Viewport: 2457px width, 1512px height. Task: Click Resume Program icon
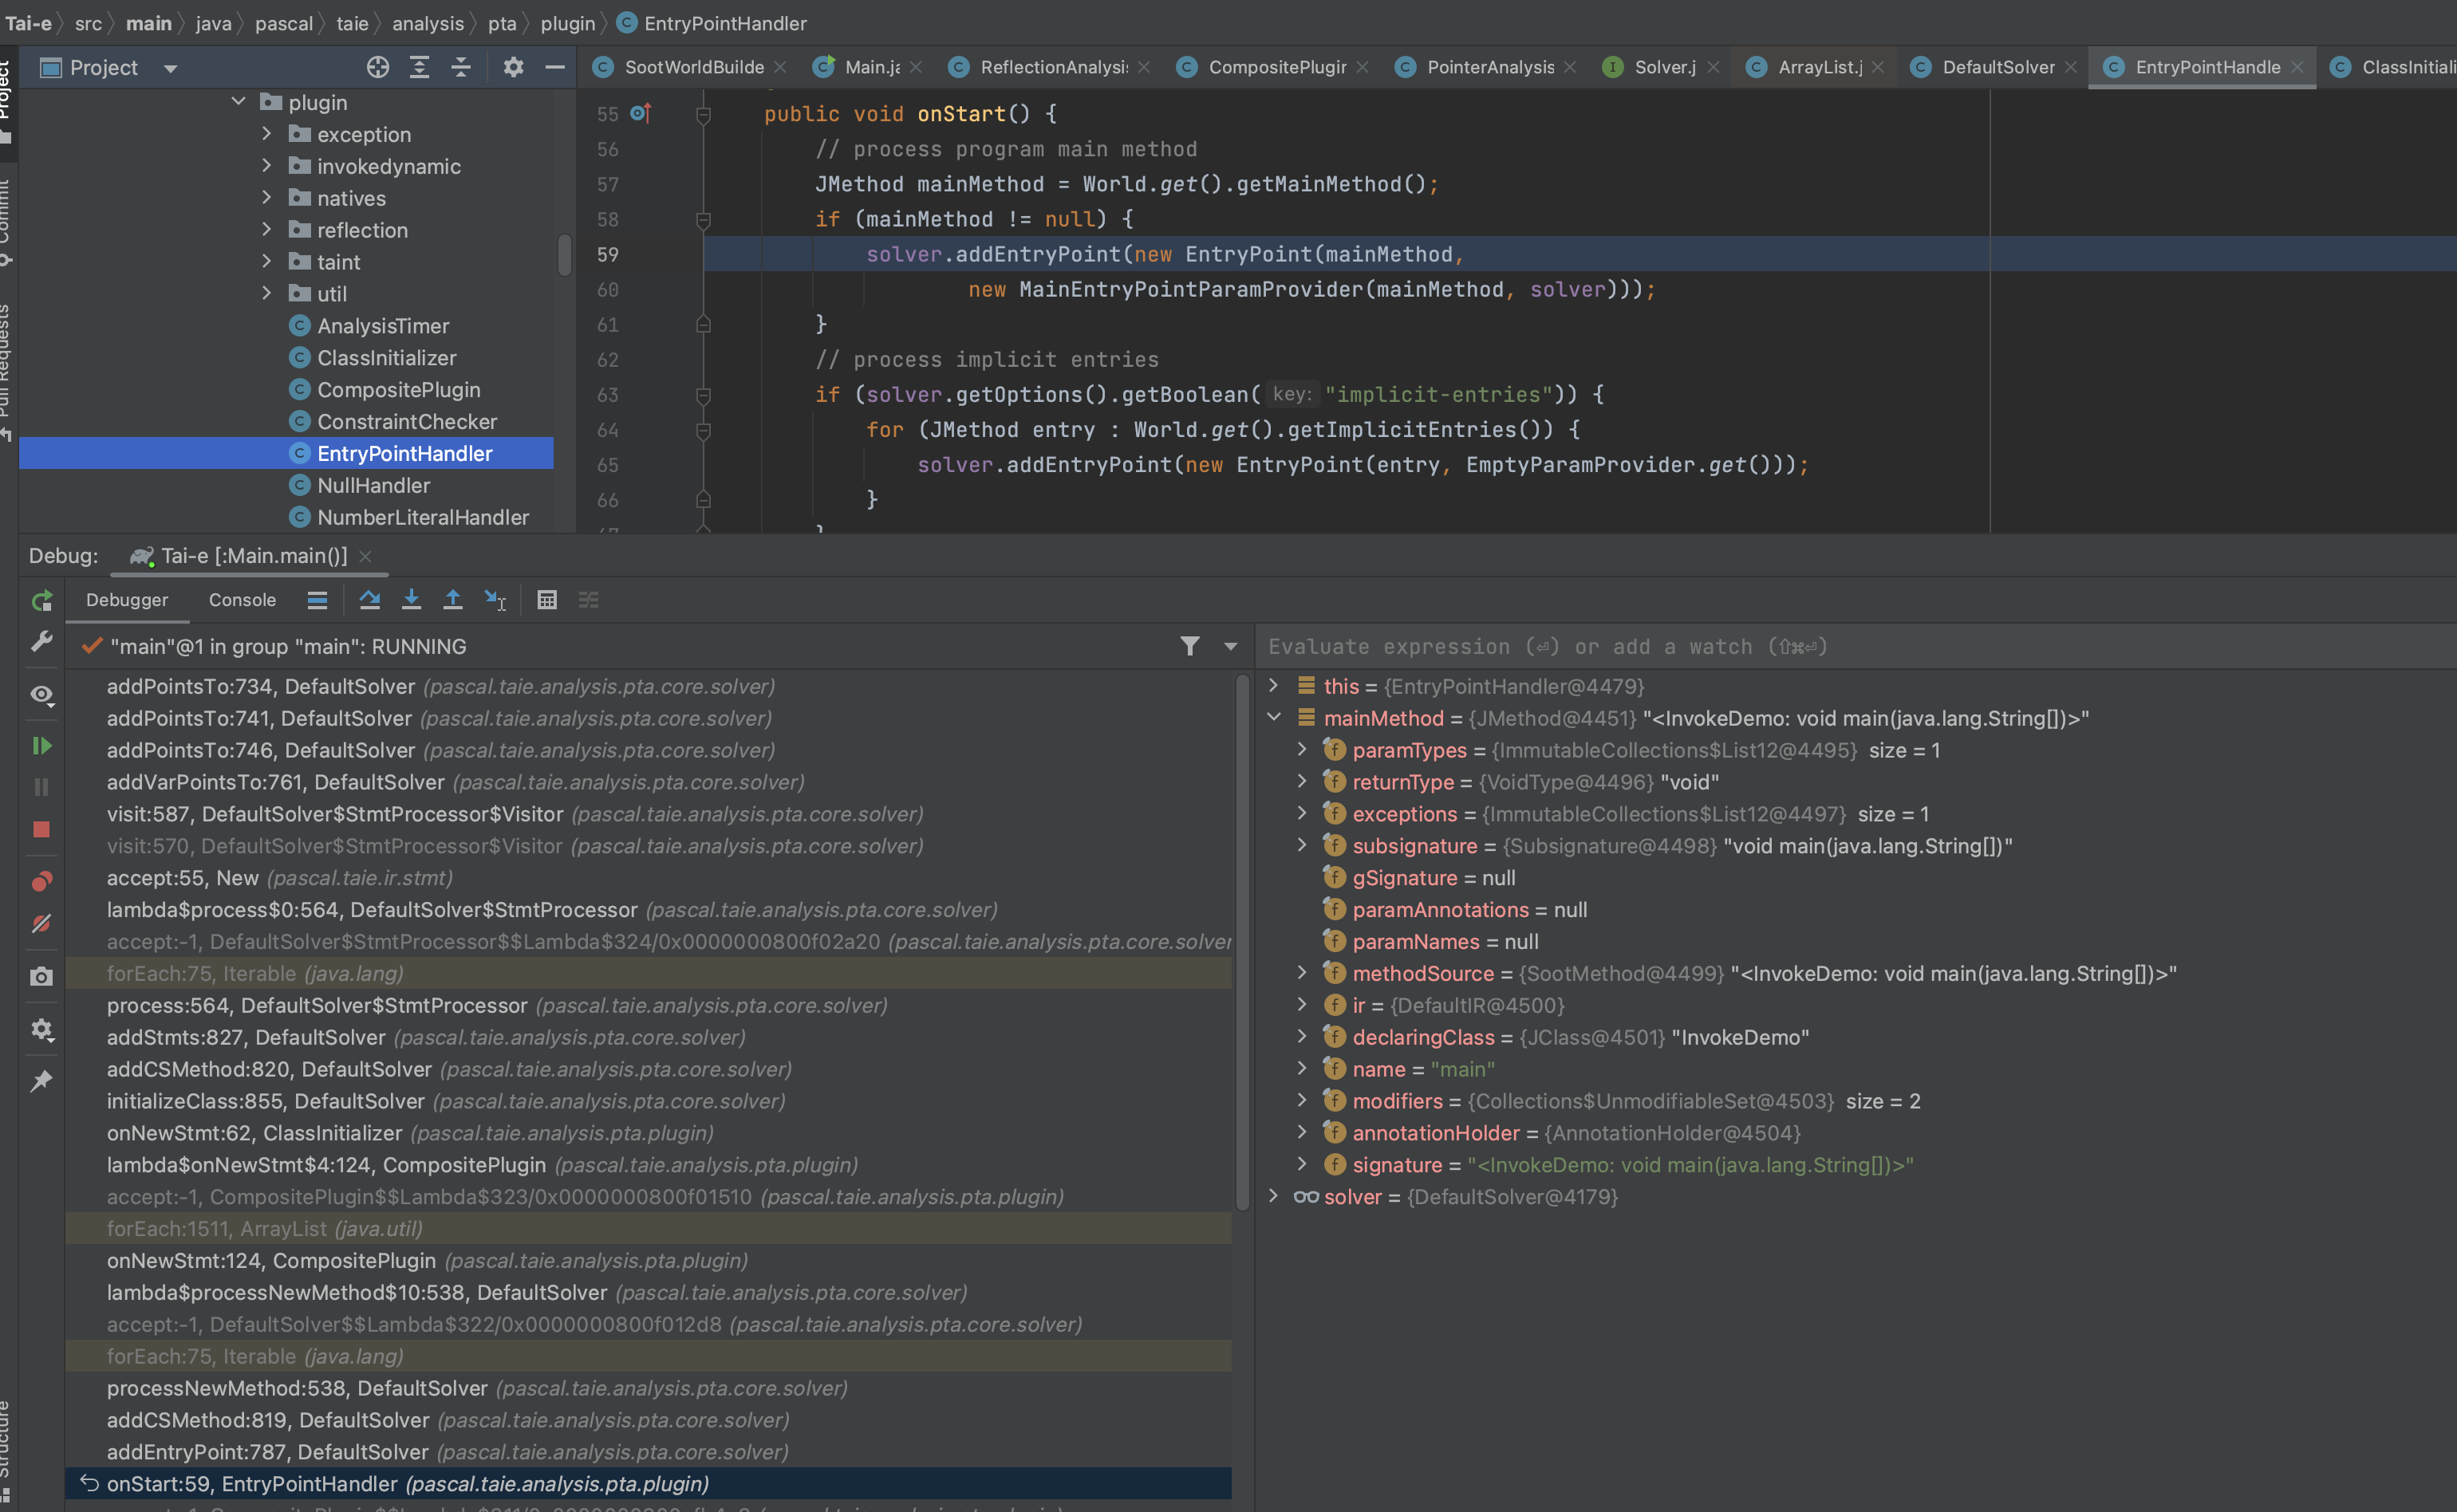41,745
